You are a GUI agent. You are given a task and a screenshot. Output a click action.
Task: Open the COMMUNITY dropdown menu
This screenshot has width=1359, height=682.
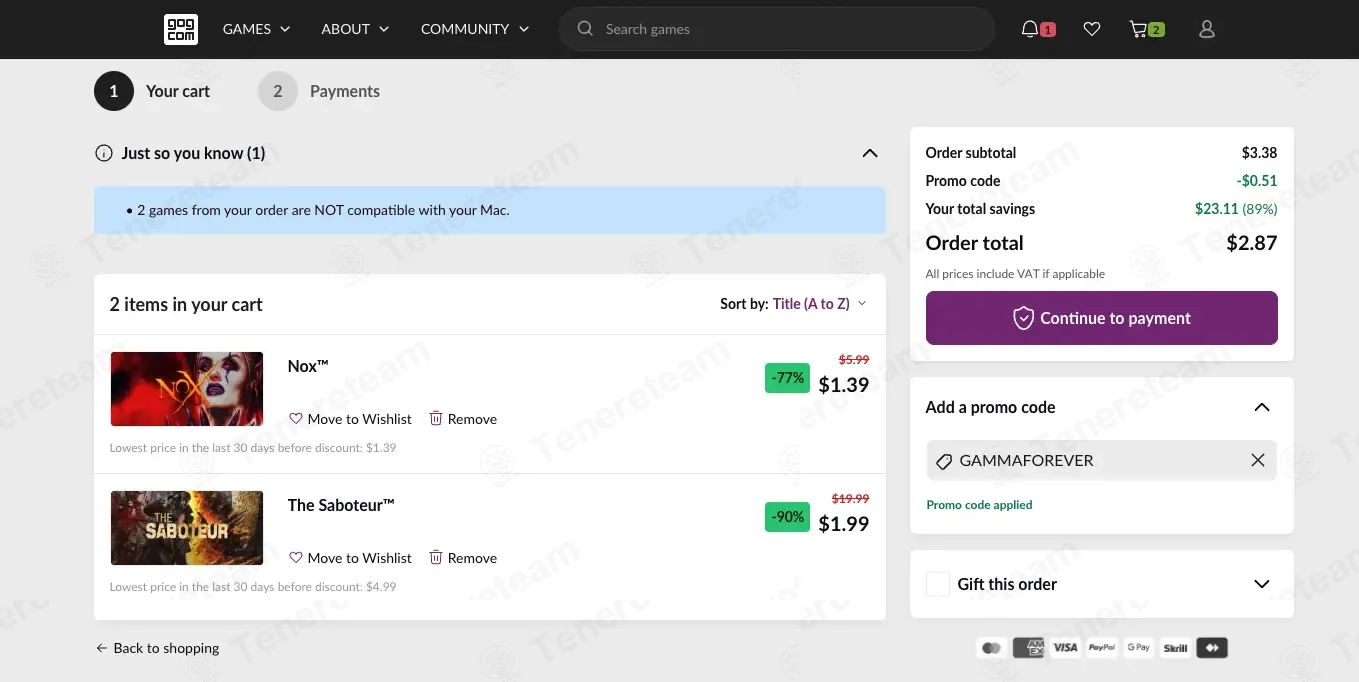pyautogui.click(x=475, y=29)
